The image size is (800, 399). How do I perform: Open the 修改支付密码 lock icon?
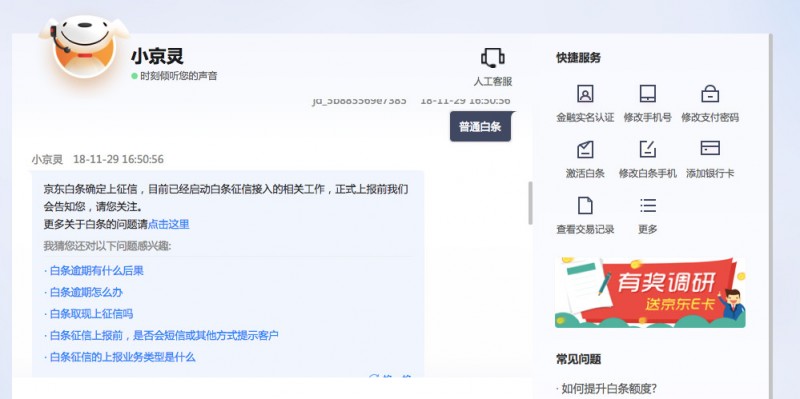tap(710, 94)
